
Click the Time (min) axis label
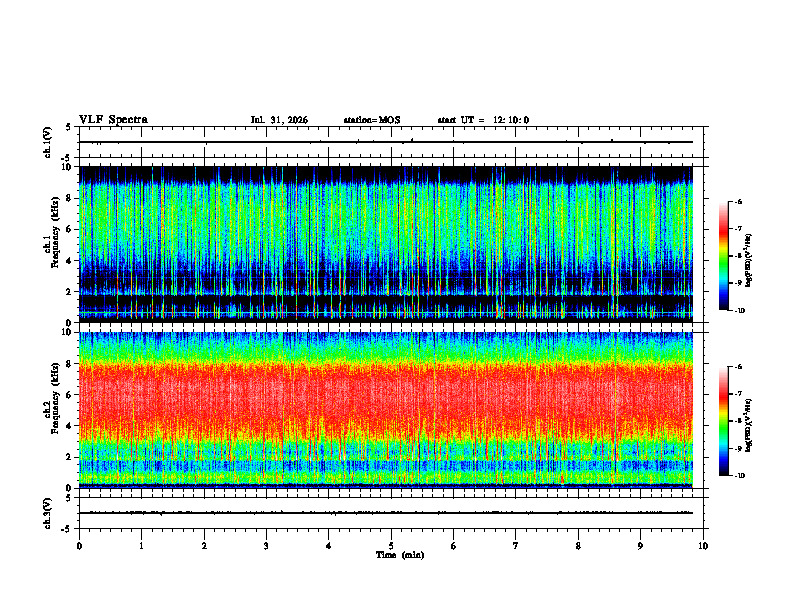tap(400, 555)
